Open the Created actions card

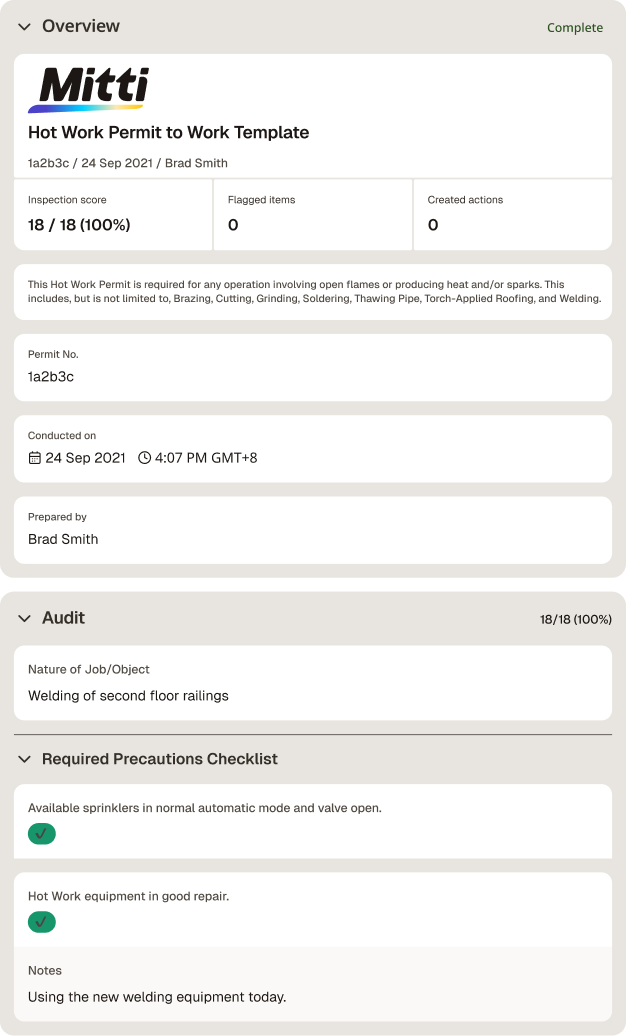coord(513,215)
